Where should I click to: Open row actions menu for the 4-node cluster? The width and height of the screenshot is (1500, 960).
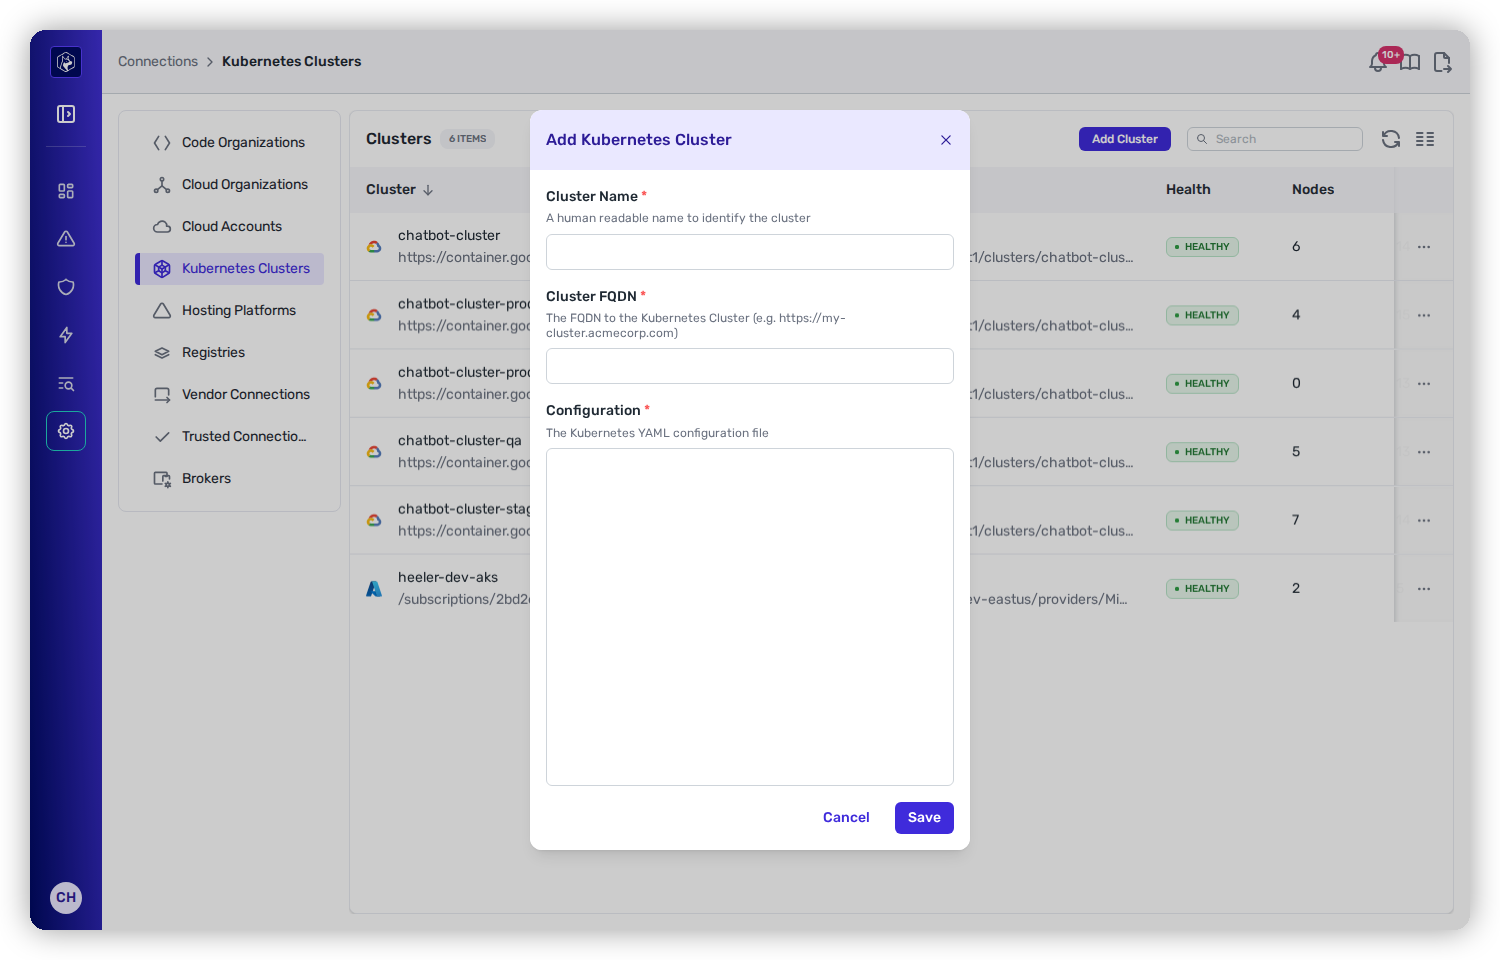tap(1424, 315)
